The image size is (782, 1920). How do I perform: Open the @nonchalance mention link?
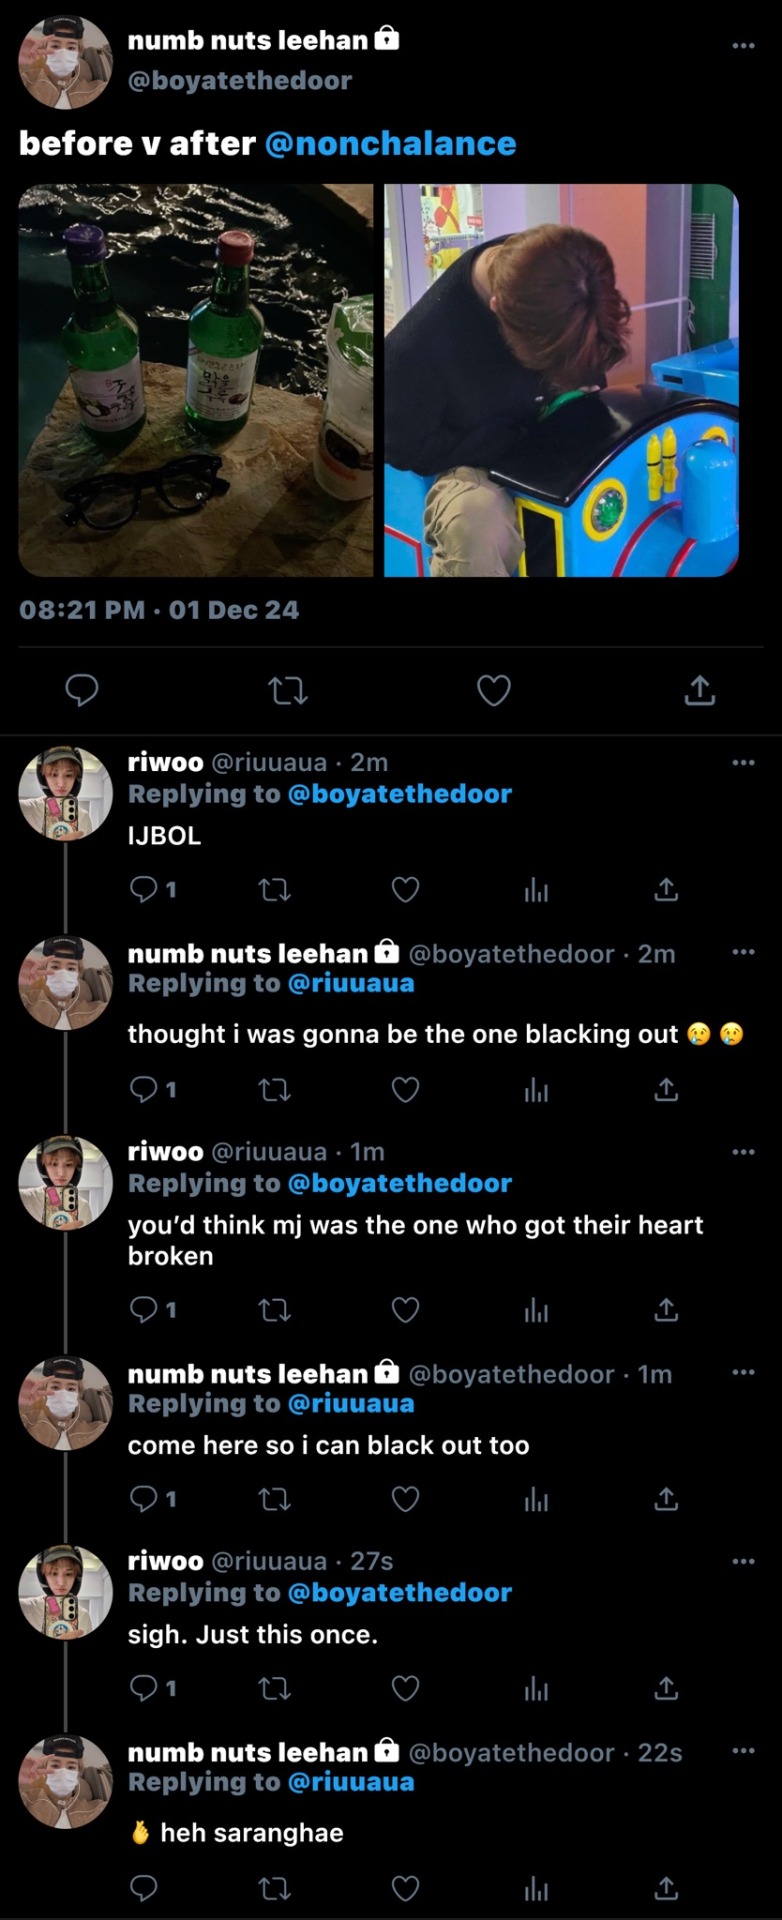[x=391, y=144]
